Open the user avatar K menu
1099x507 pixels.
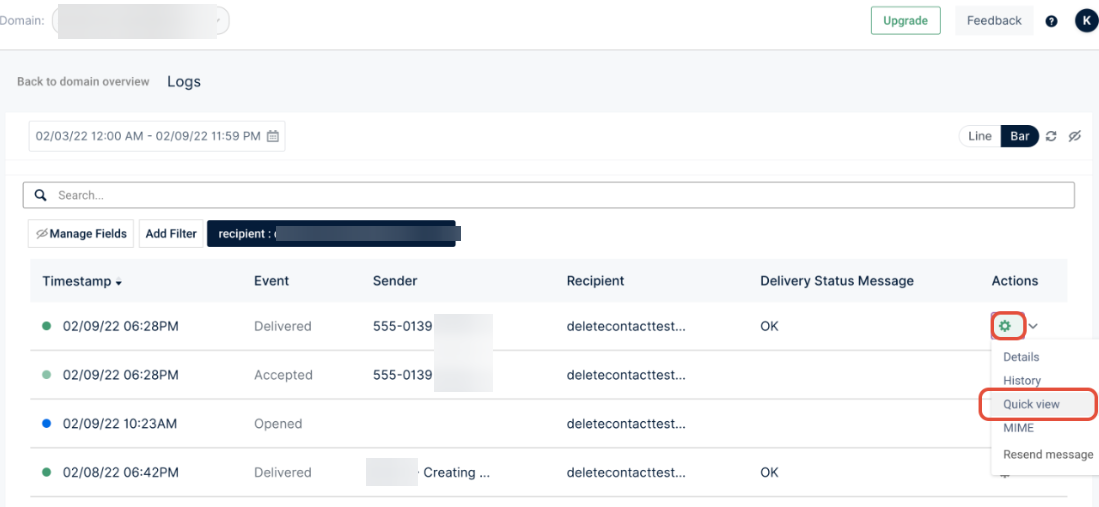pyautogui.click(x=1085, y=21)
